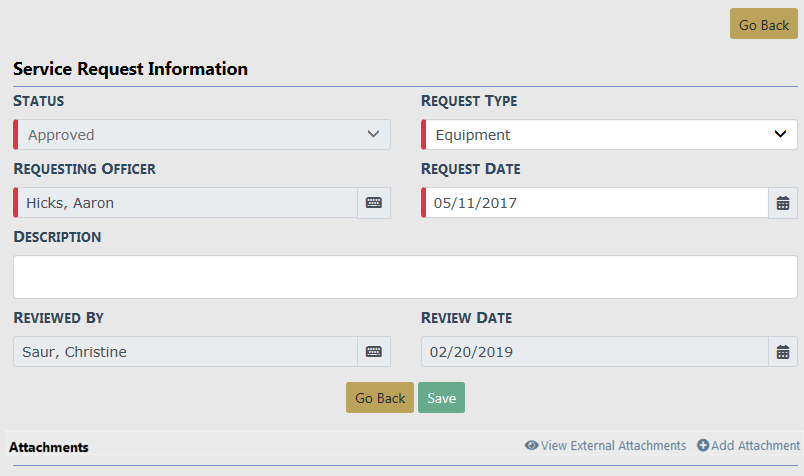The height and width of the screenshot is (476, 804).
Task: Click the Attachments section header
Action: pyautogui.click(x=48, y=447)
